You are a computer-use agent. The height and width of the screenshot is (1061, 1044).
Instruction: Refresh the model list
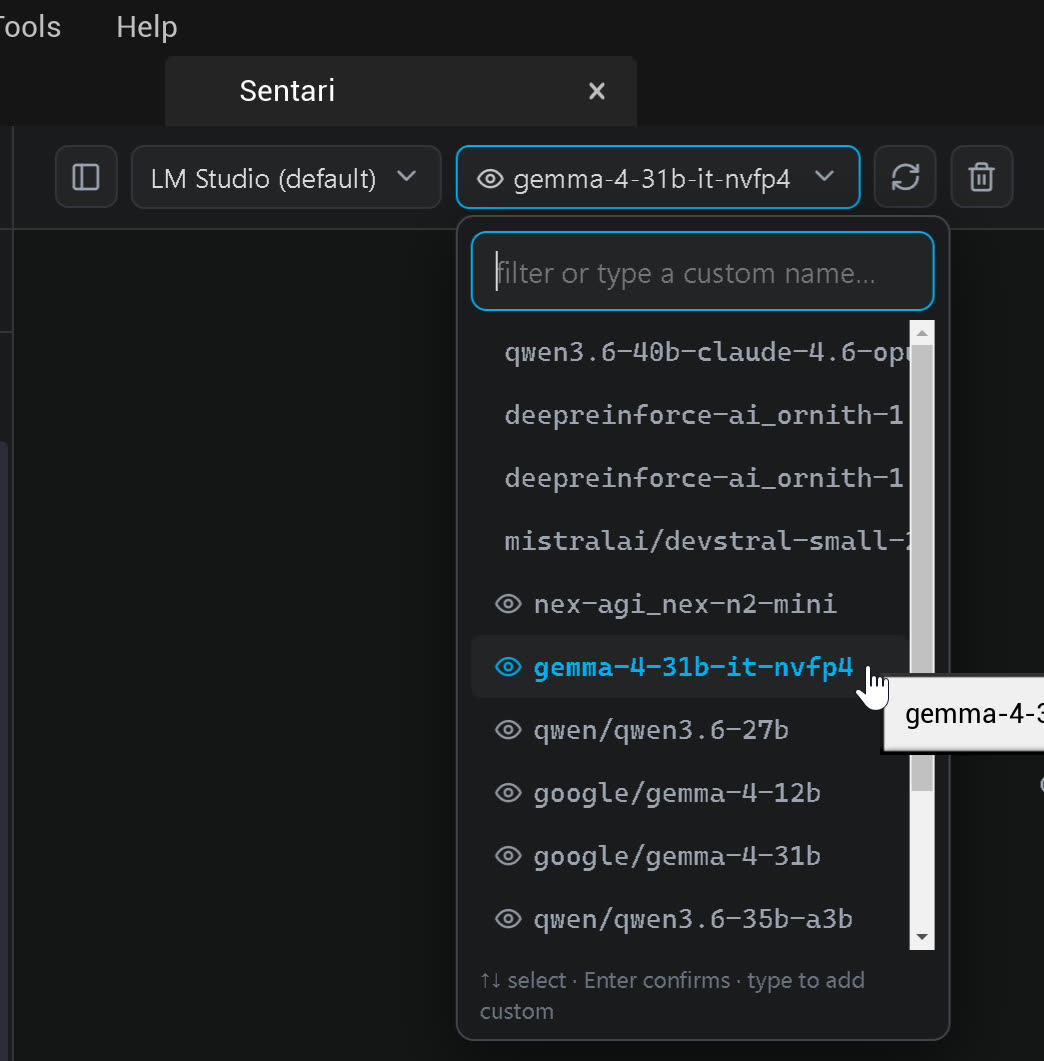(x=905, y=177)
